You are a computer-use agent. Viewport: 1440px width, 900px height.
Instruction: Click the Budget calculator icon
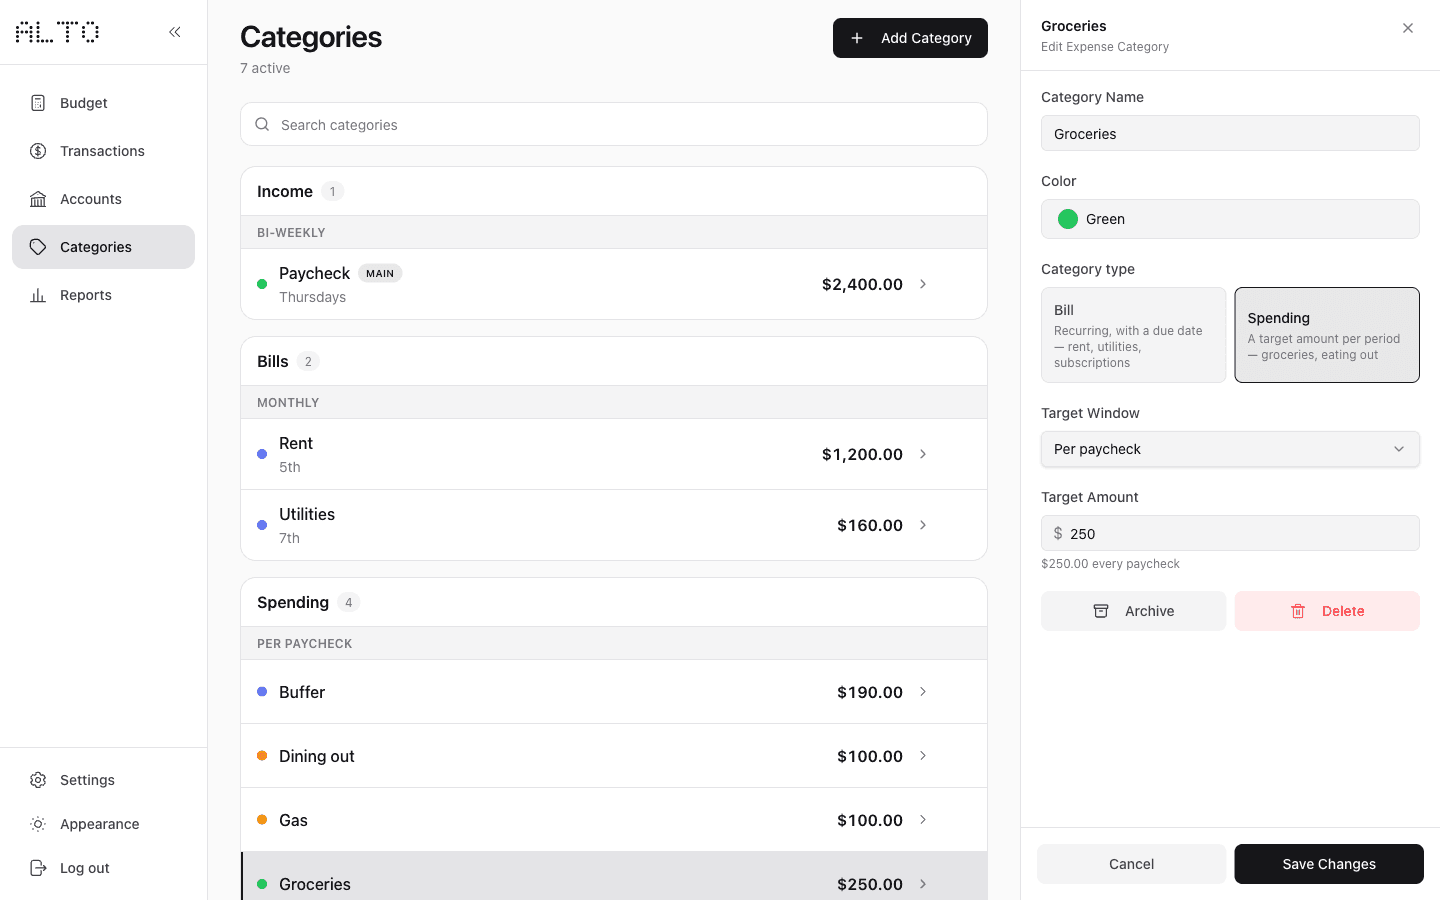38,103
